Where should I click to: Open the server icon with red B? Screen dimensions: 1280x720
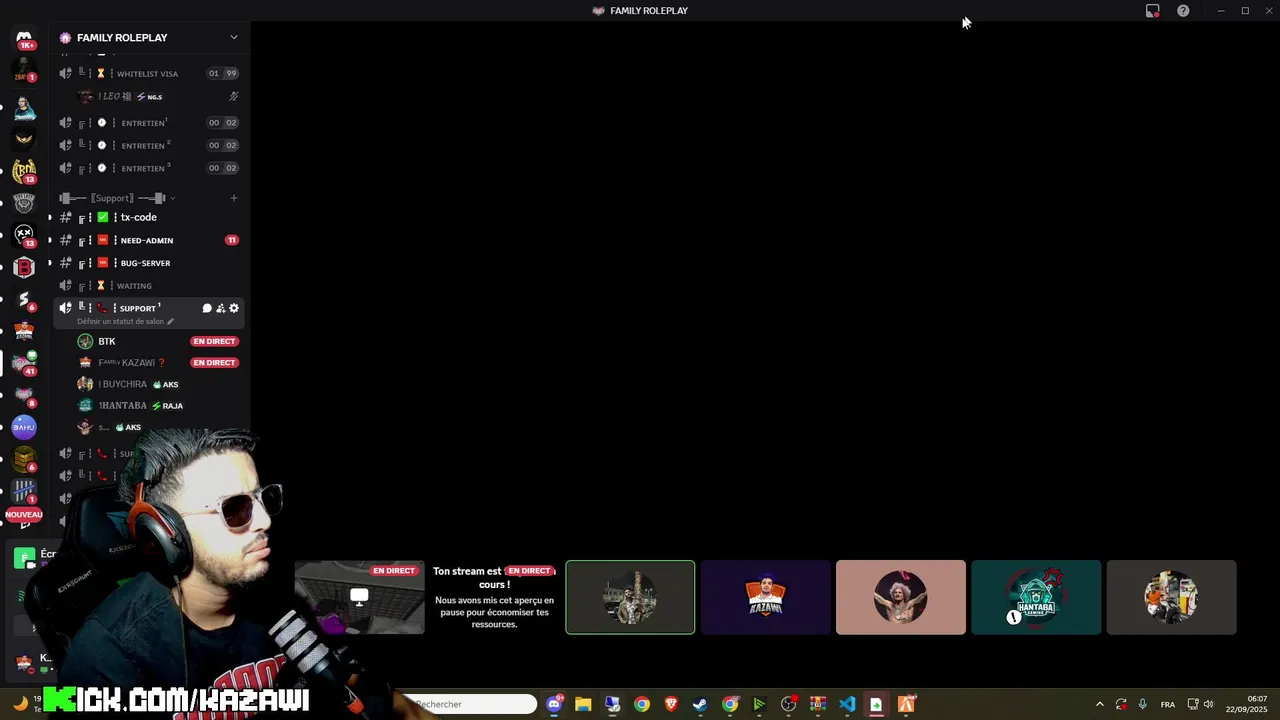24,267
